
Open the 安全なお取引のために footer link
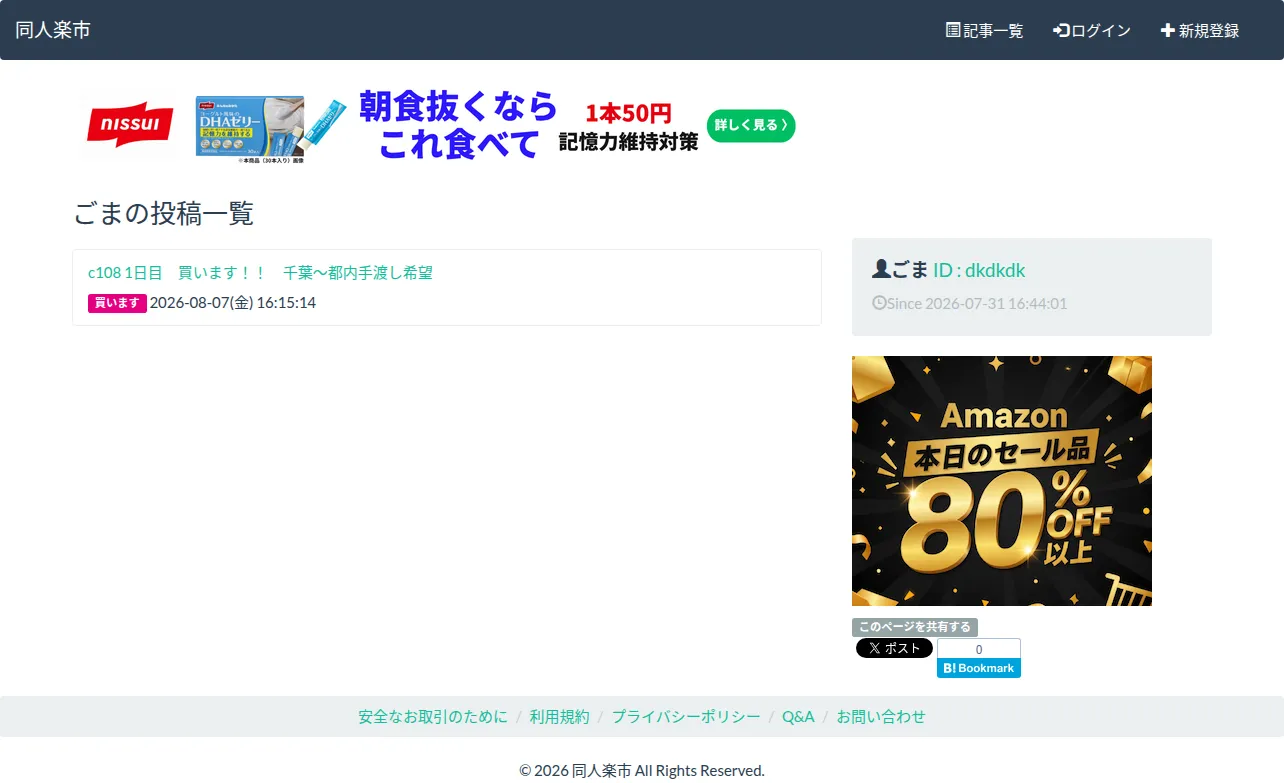pyautogui.click(x=433, y=716)
